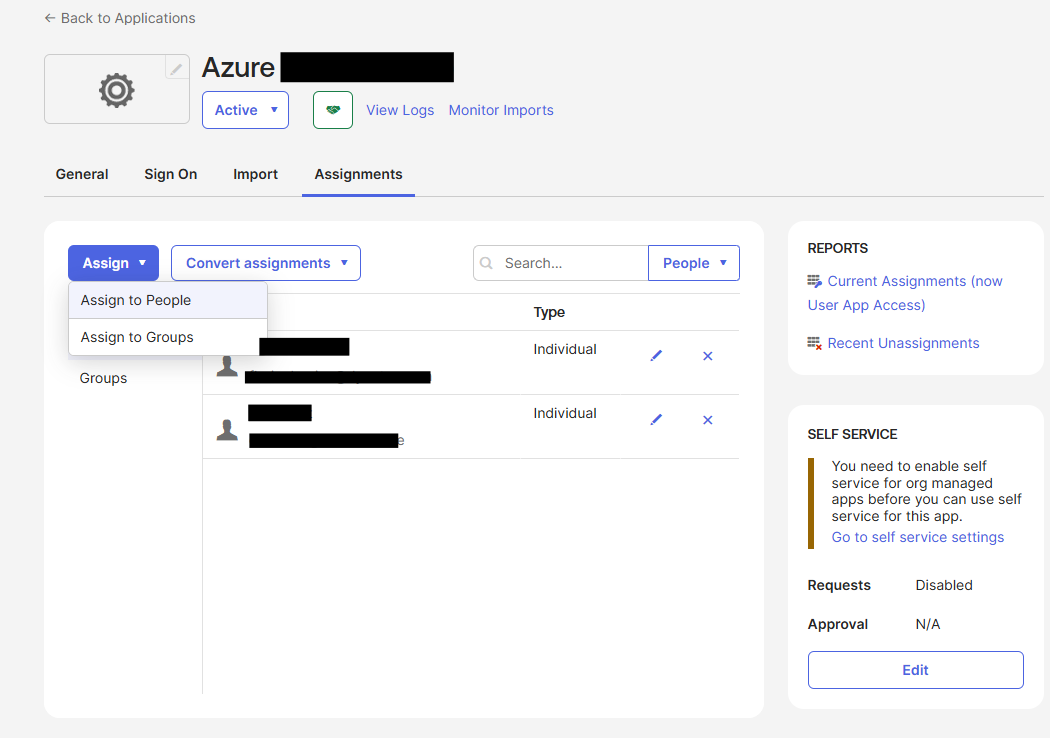Click the Current Assignments report icon
The image size is (1050, 738).
(815, 282)
